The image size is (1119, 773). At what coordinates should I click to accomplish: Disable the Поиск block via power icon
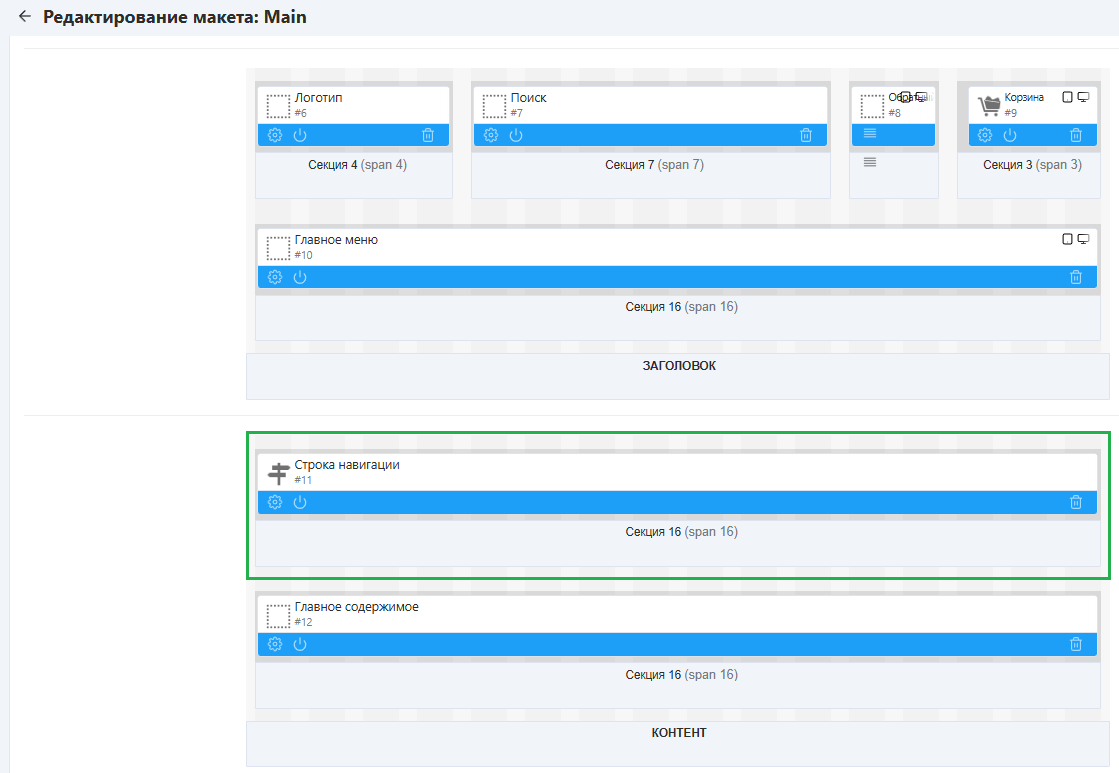[516, 135]
